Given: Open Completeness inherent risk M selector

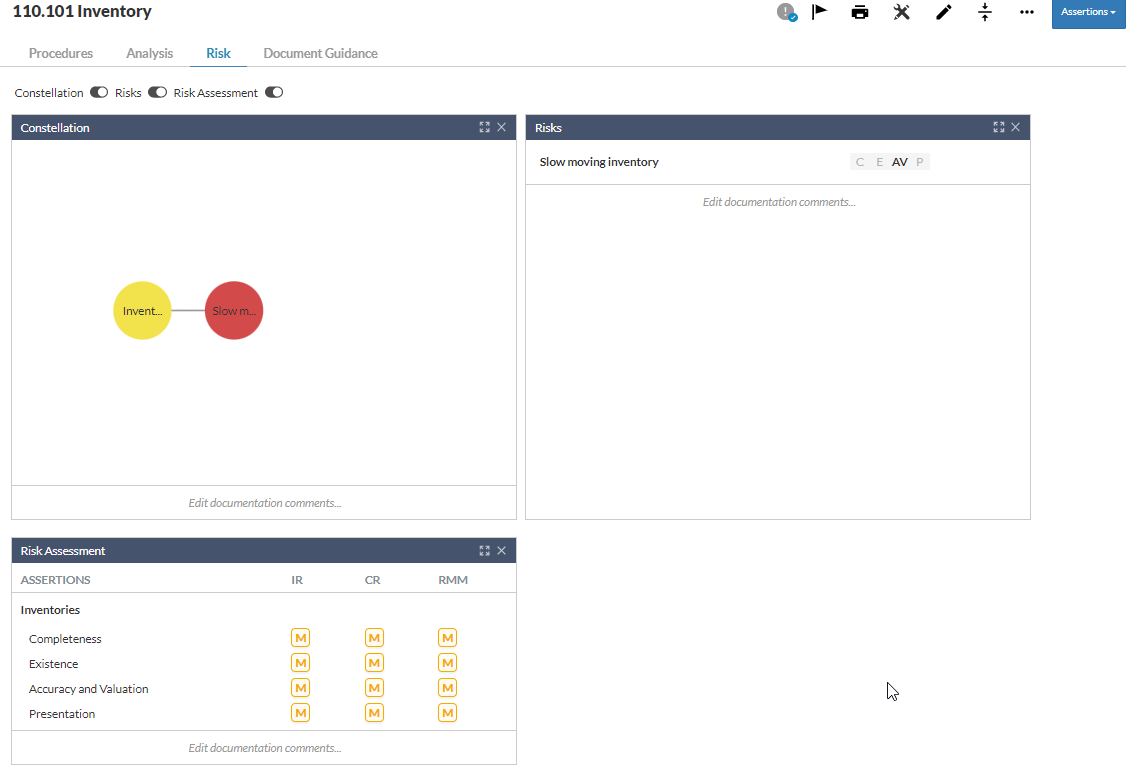Looking at the screenshot, I should click(x=300, y=638).
